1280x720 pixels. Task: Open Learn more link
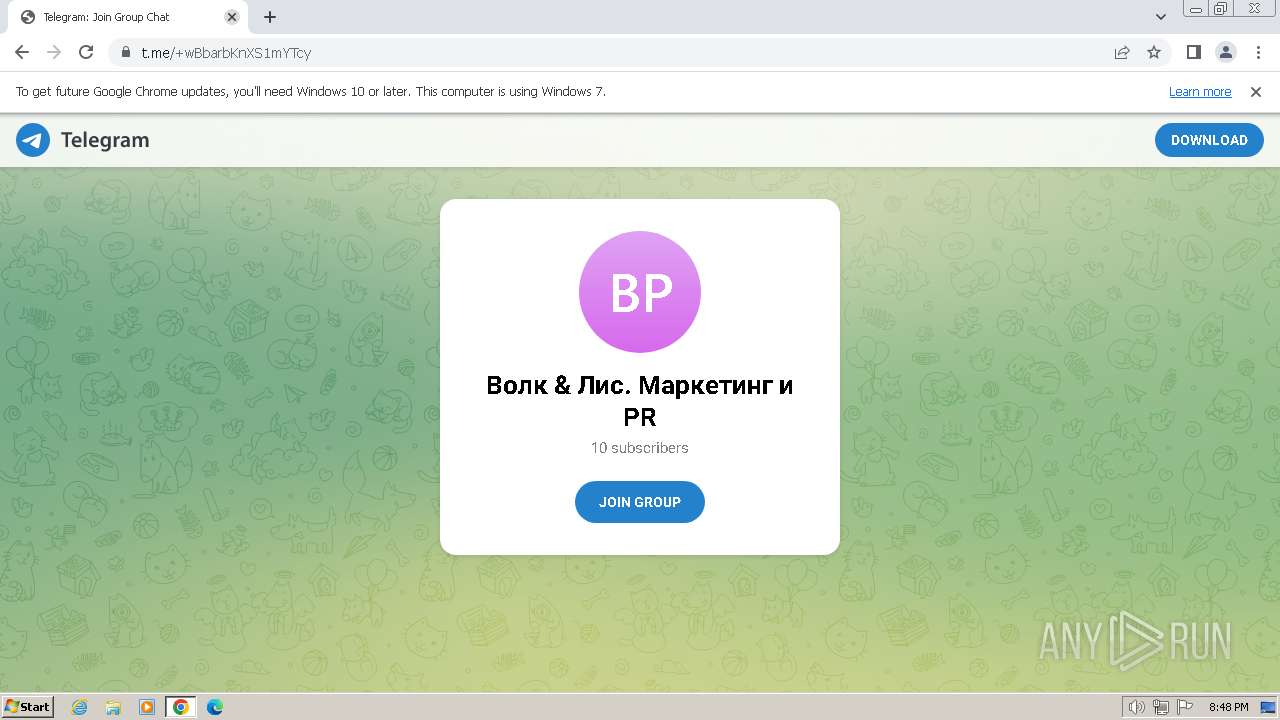coord(1200,92)
